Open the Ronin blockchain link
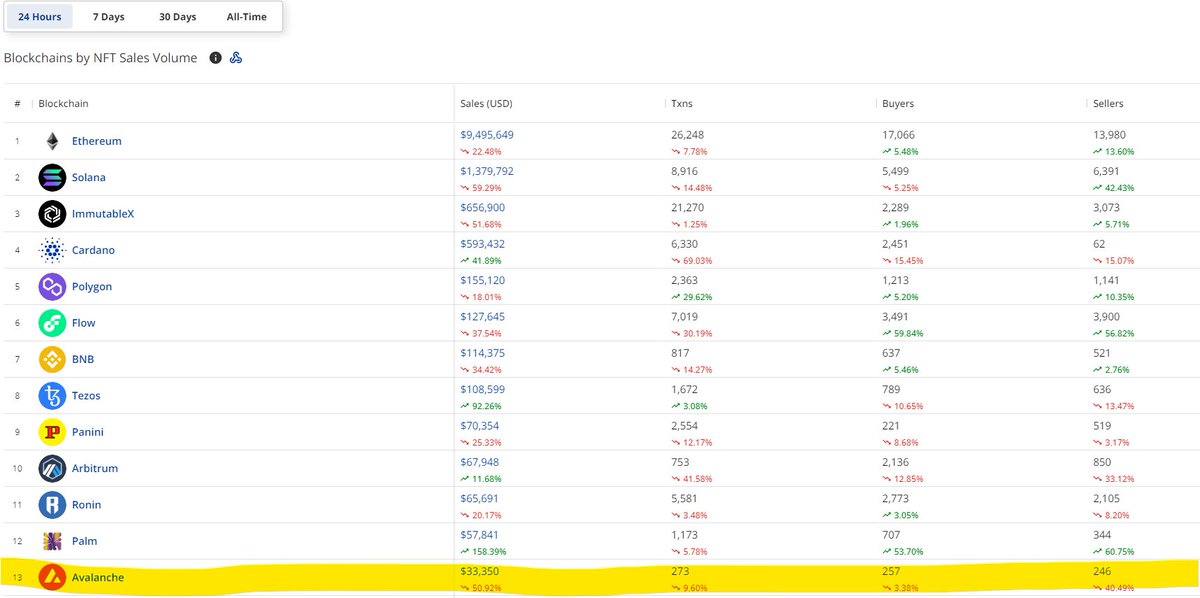The image size is (1200, 598). pos(86,505)
